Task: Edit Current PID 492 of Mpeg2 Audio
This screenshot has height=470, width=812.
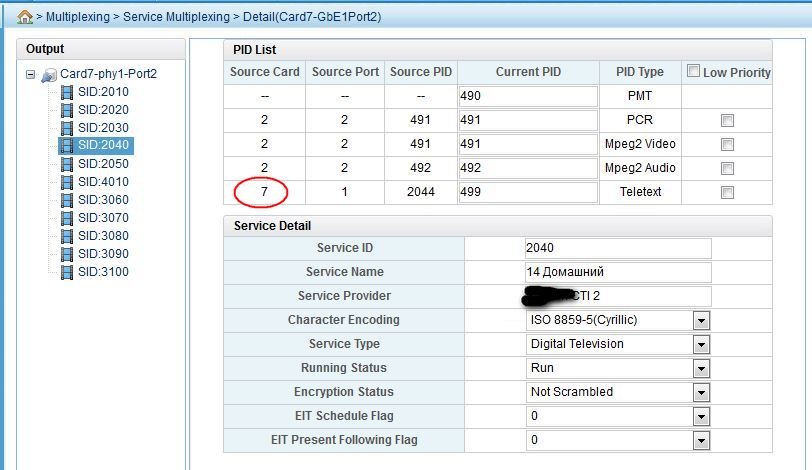Action: point(528,168)
